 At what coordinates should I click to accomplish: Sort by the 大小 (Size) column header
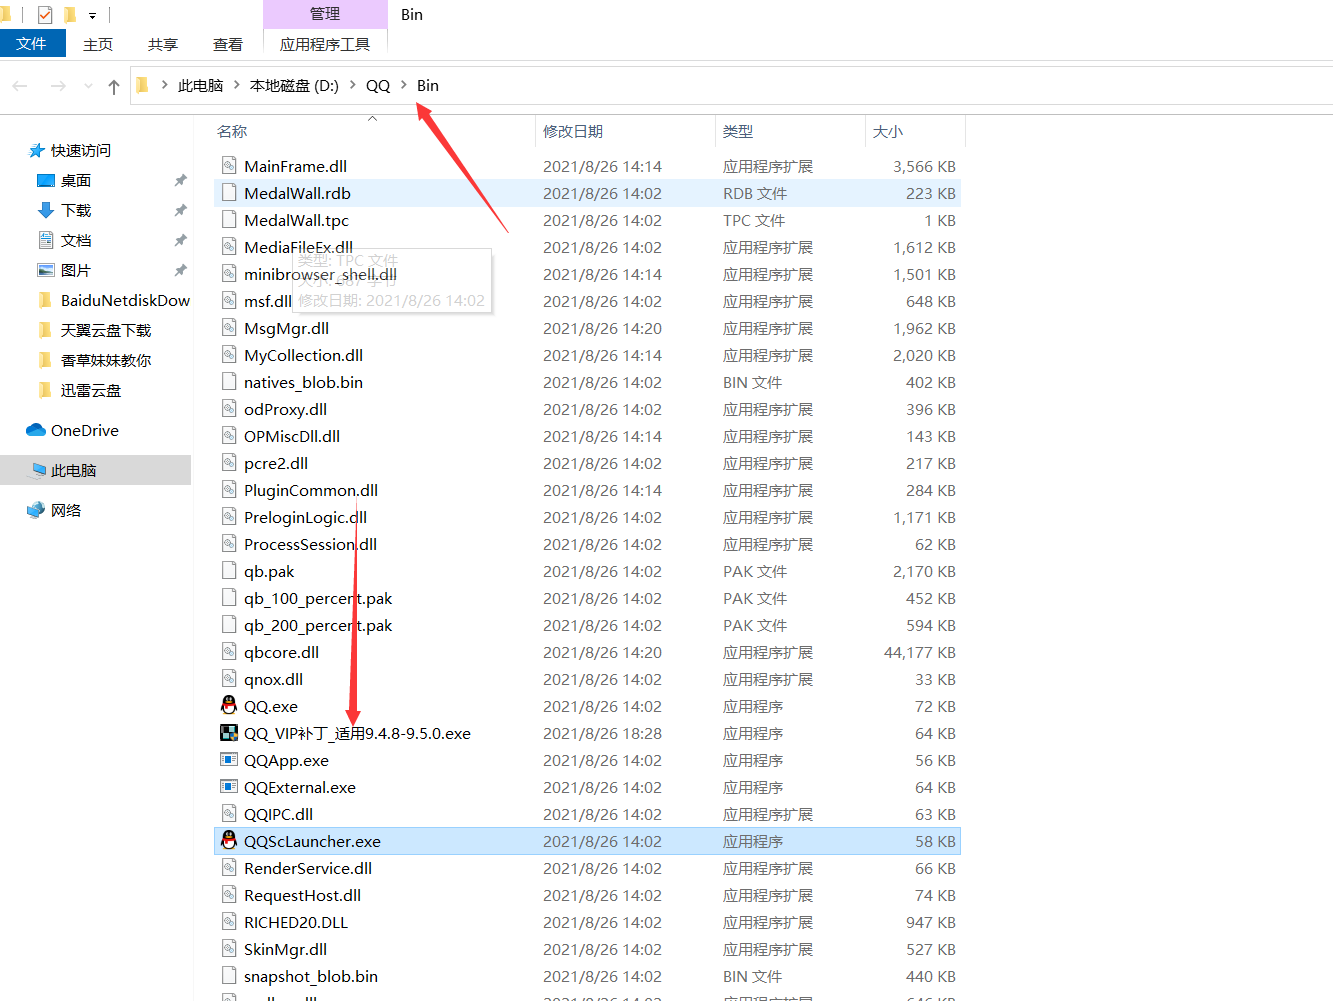[915, 131]
